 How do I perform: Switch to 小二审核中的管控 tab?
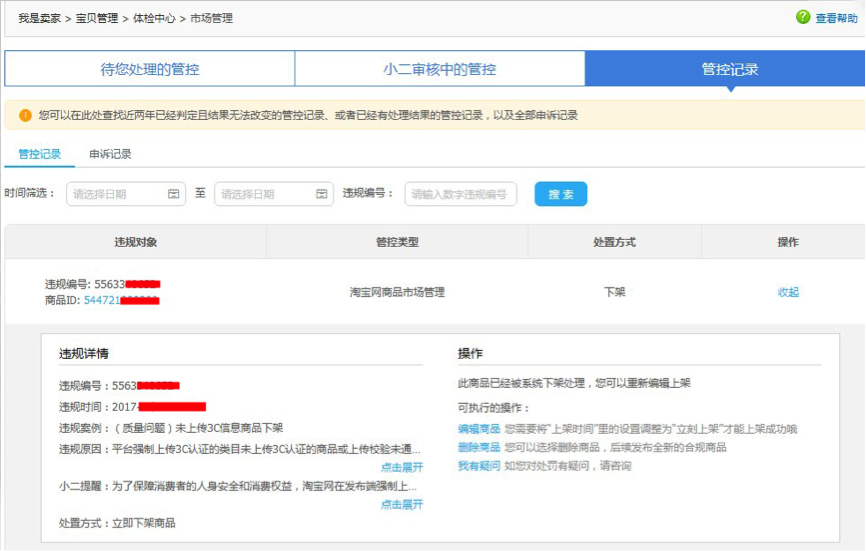[x=439, y=69]
